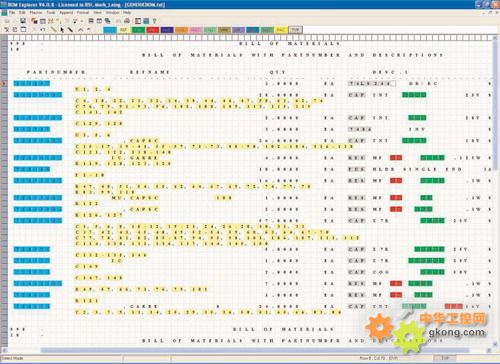Select the arrow pointer tool
This screenshot has height=364, width=500.
(62, 30)
